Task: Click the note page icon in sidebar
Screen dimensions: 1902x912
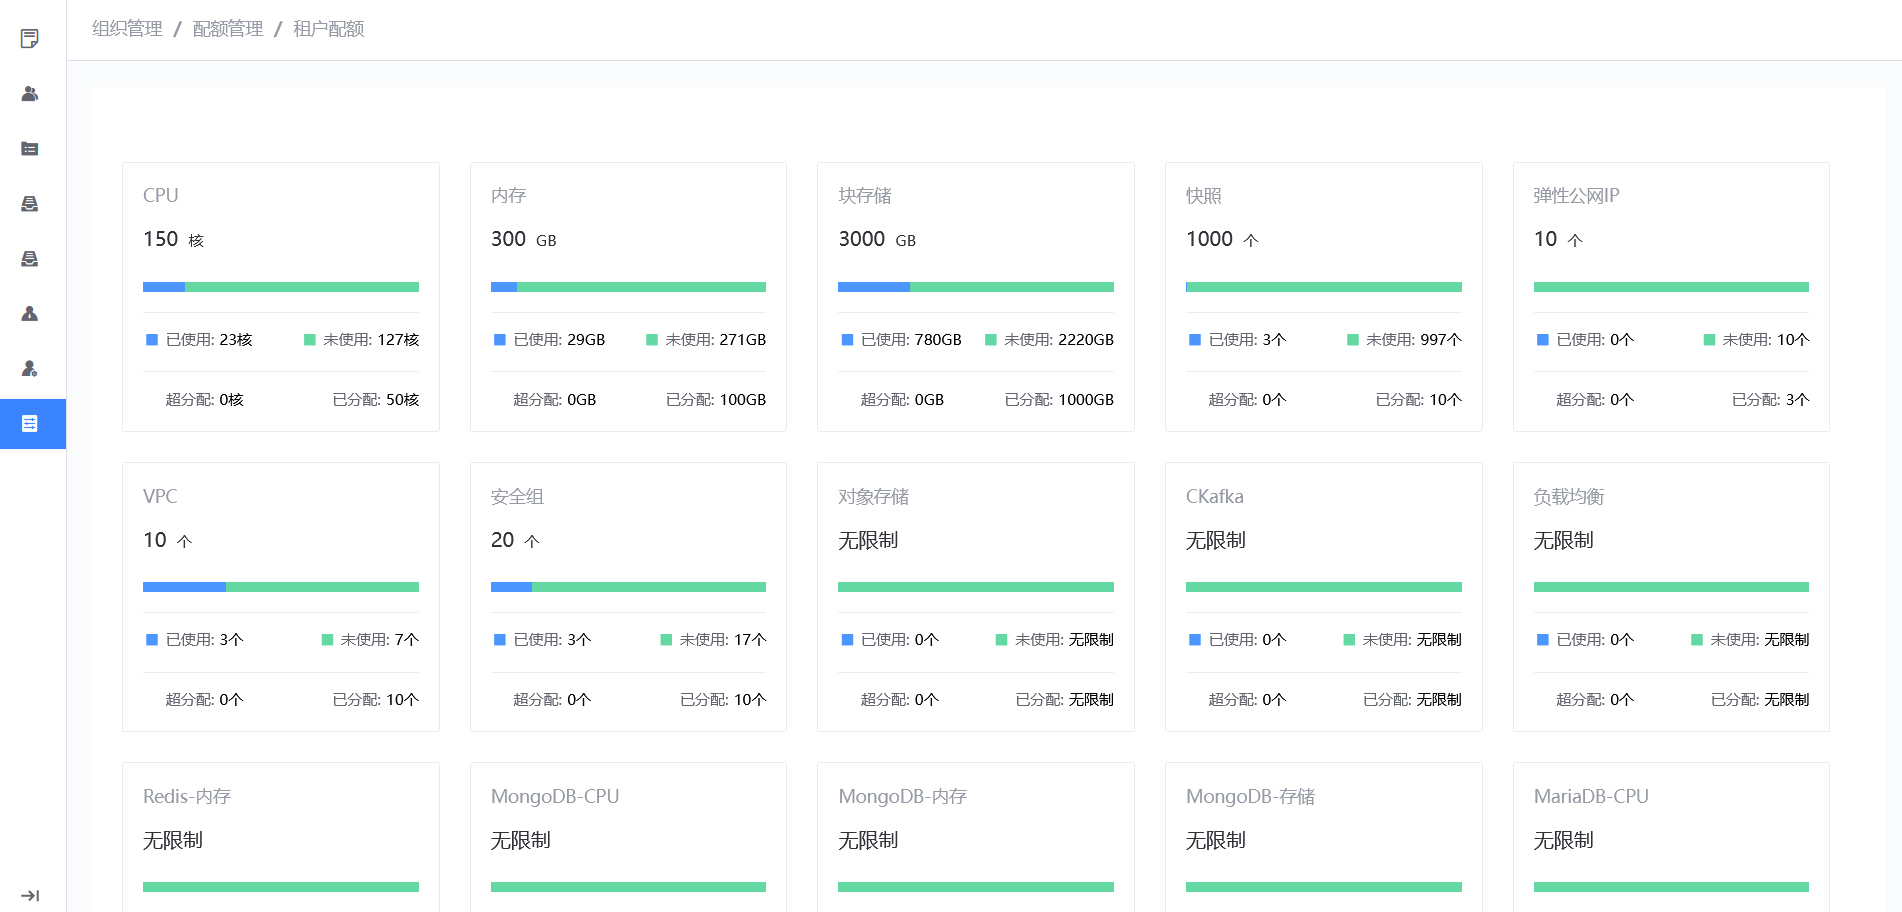Action: 30,39
